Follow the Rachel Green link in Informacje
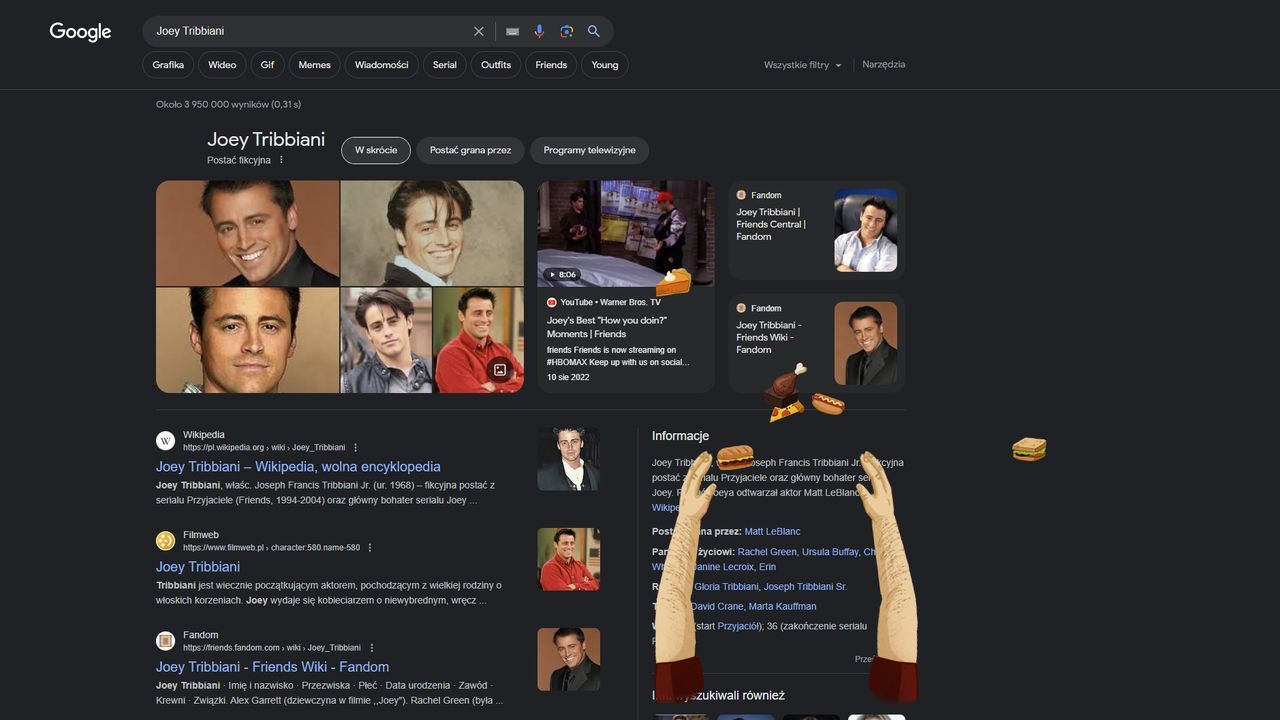Viewport: 1280px width, 720px height. pos(767,551)
